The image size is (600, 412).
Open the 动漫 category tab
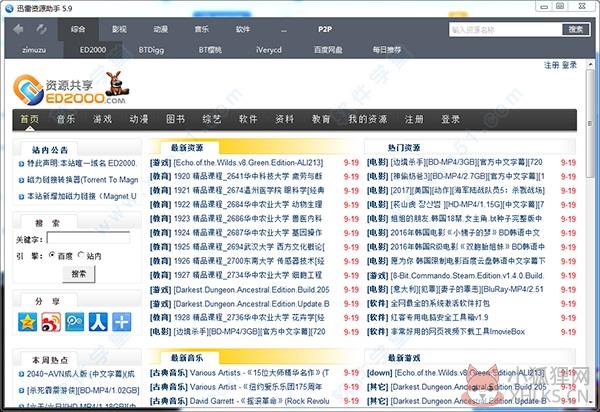pos(161,29)
